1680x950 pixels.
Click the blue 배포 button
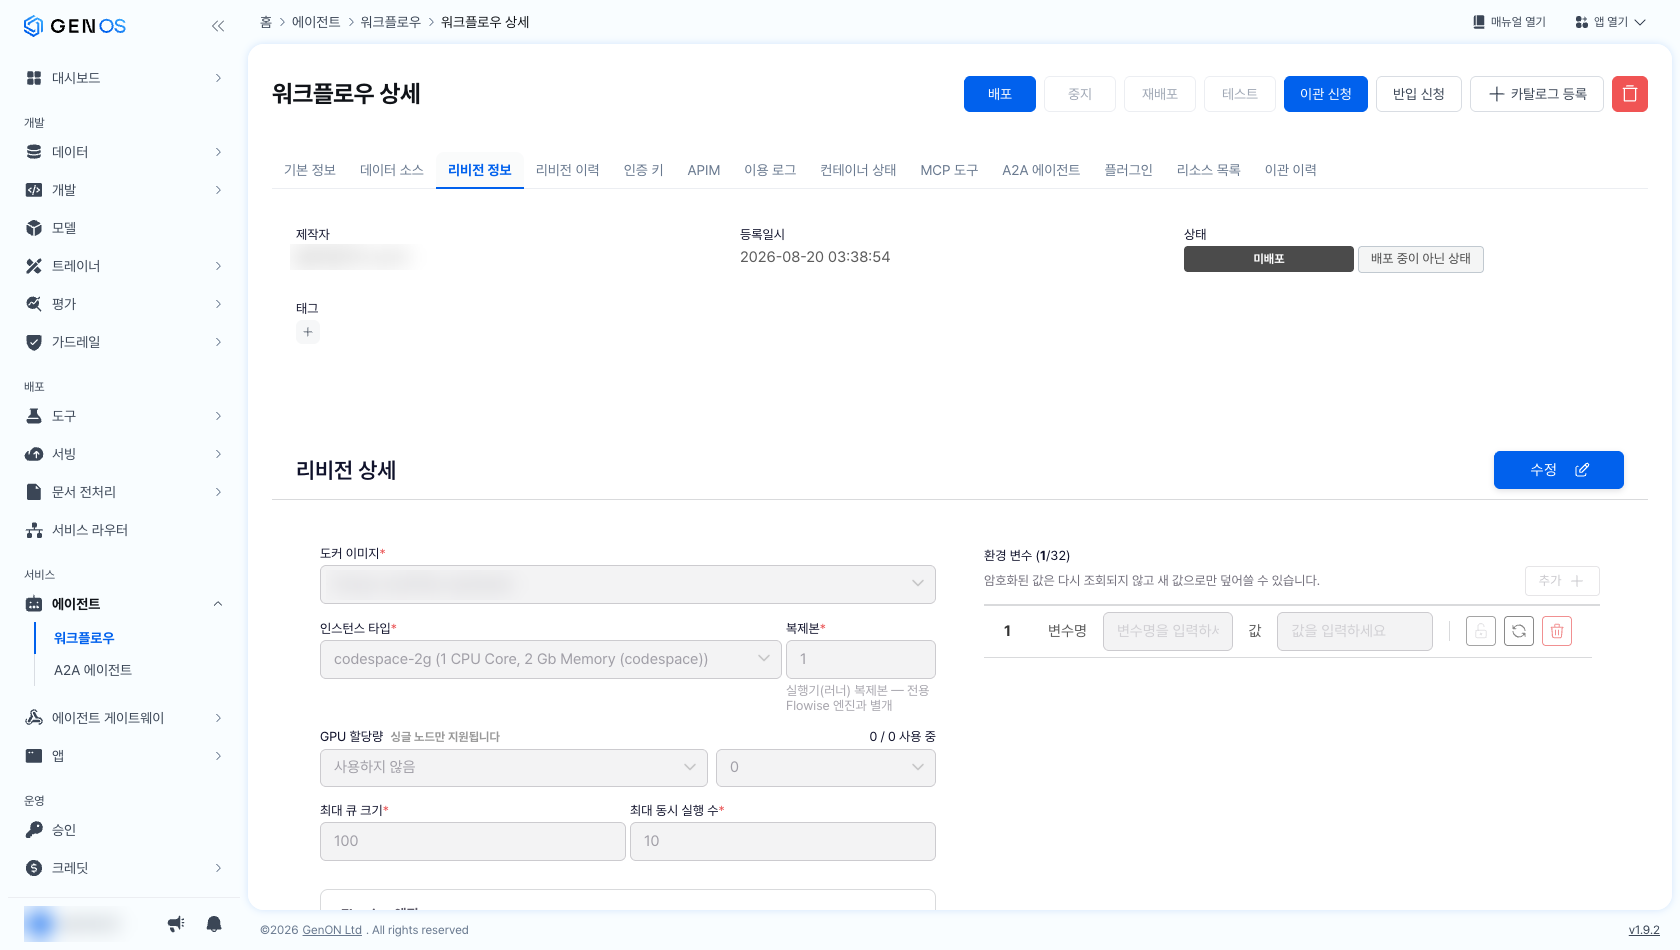[1000, 94]
